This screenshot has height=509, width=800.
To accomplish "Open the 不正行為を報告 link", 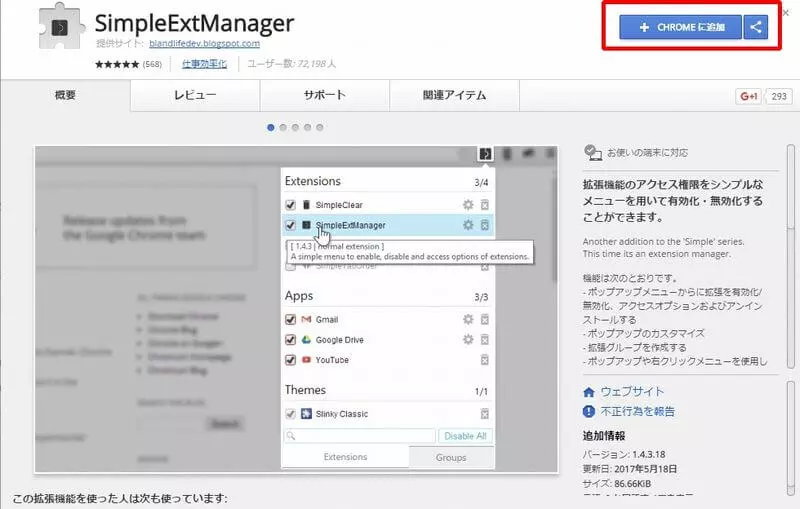I will click(637, 411).
